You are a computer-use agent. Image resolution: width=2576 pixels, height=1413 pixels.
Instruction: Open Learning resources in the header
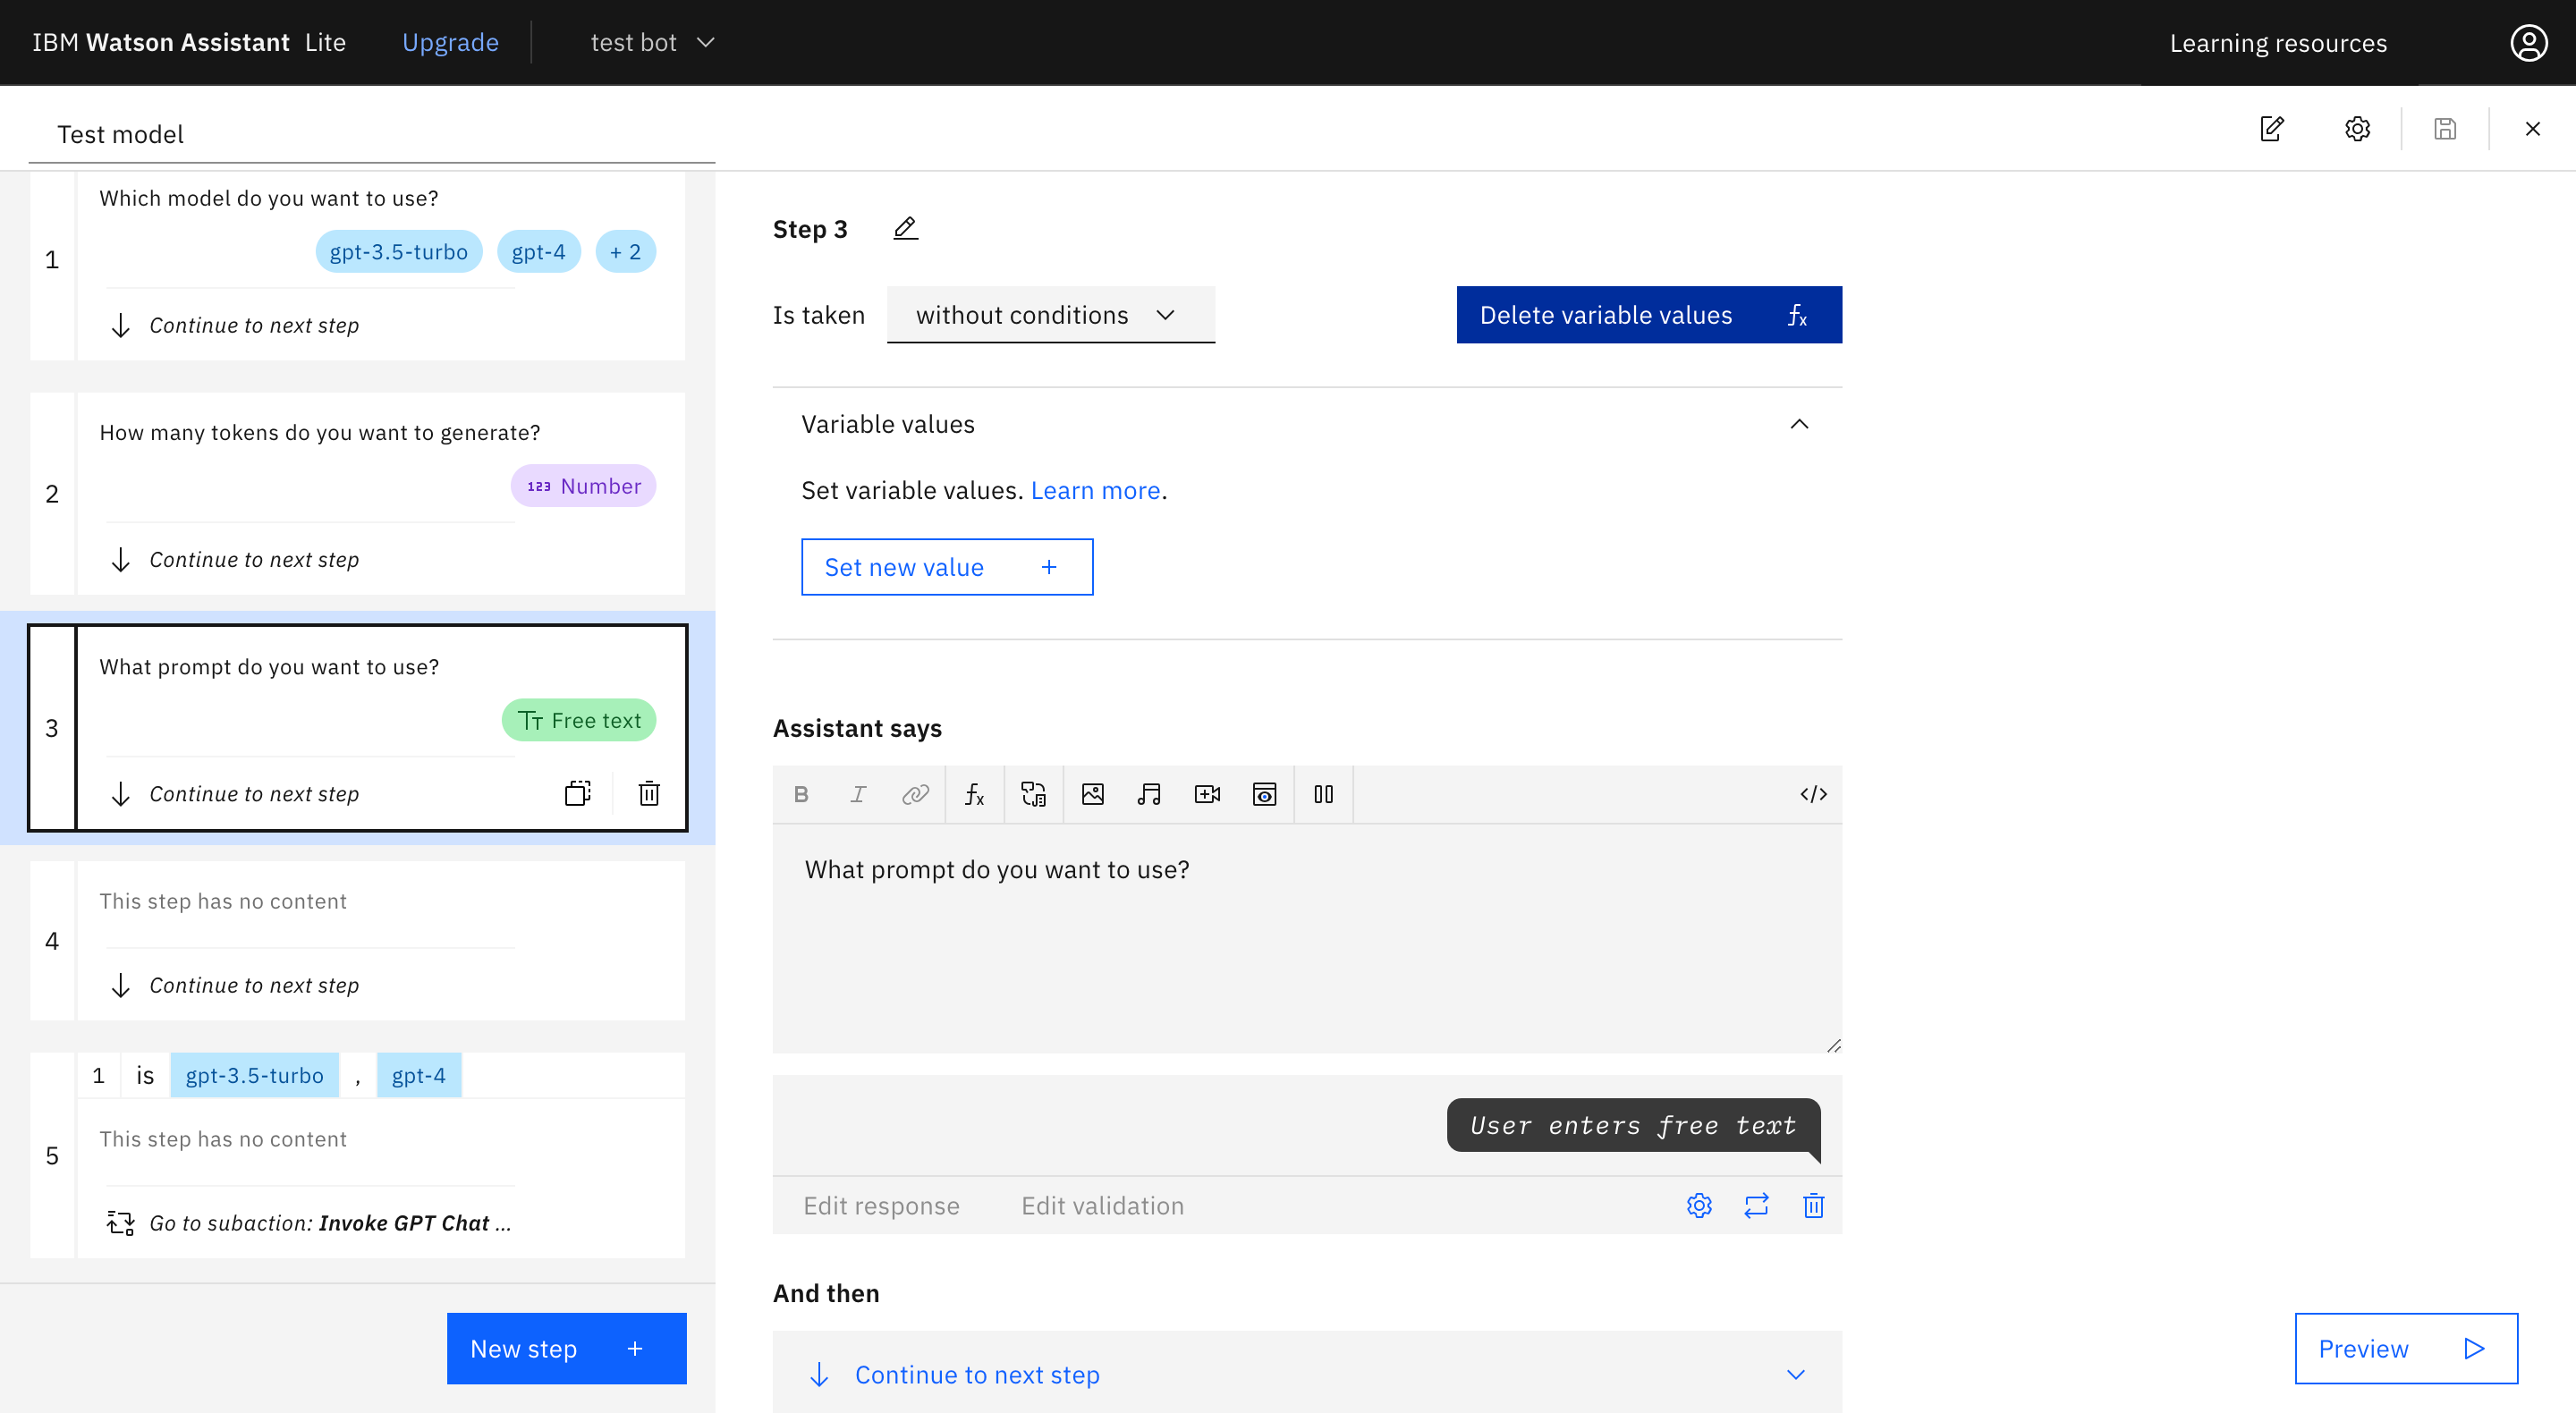click(2277, 42)
